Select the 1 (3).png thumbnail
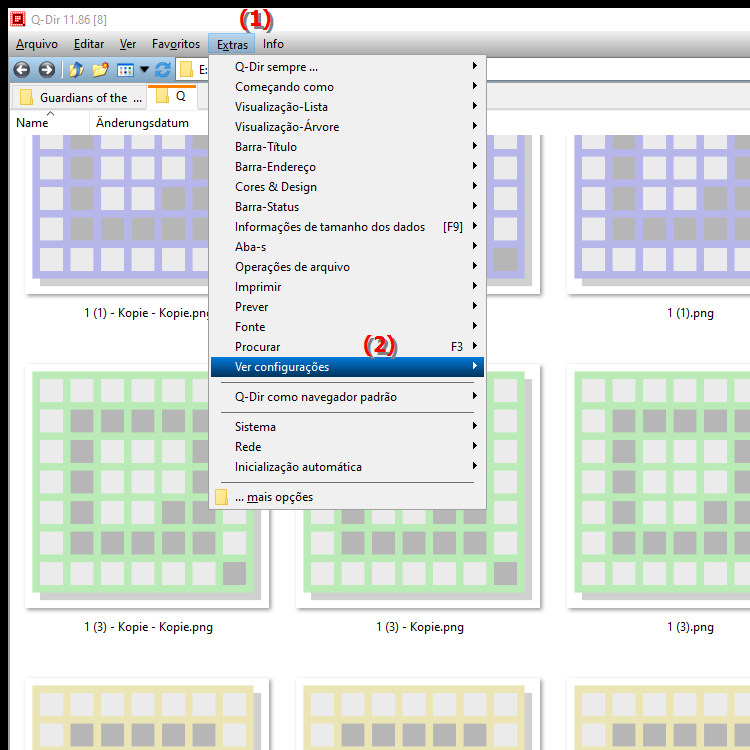The width and height of the screenshot is (750, 750). [659, 486]
